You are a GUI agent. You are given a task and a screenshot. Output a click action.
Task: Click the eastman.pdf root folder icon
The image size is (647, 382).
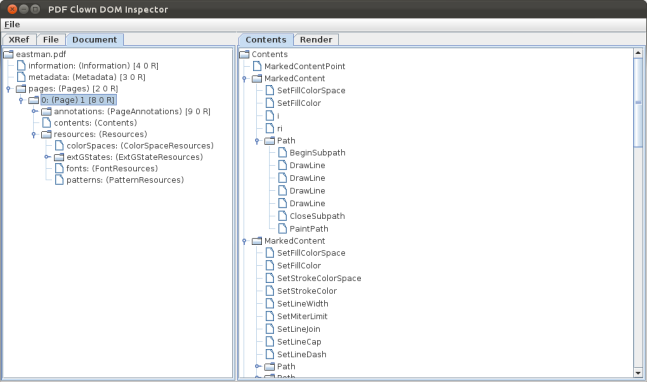(8, 54)
